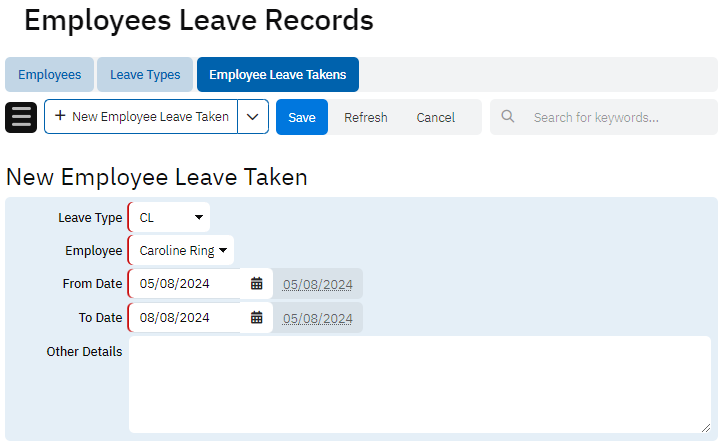Click into the keyword search field
The width and height of the screenshot is (722, 444).
click(x=615, y=117)
